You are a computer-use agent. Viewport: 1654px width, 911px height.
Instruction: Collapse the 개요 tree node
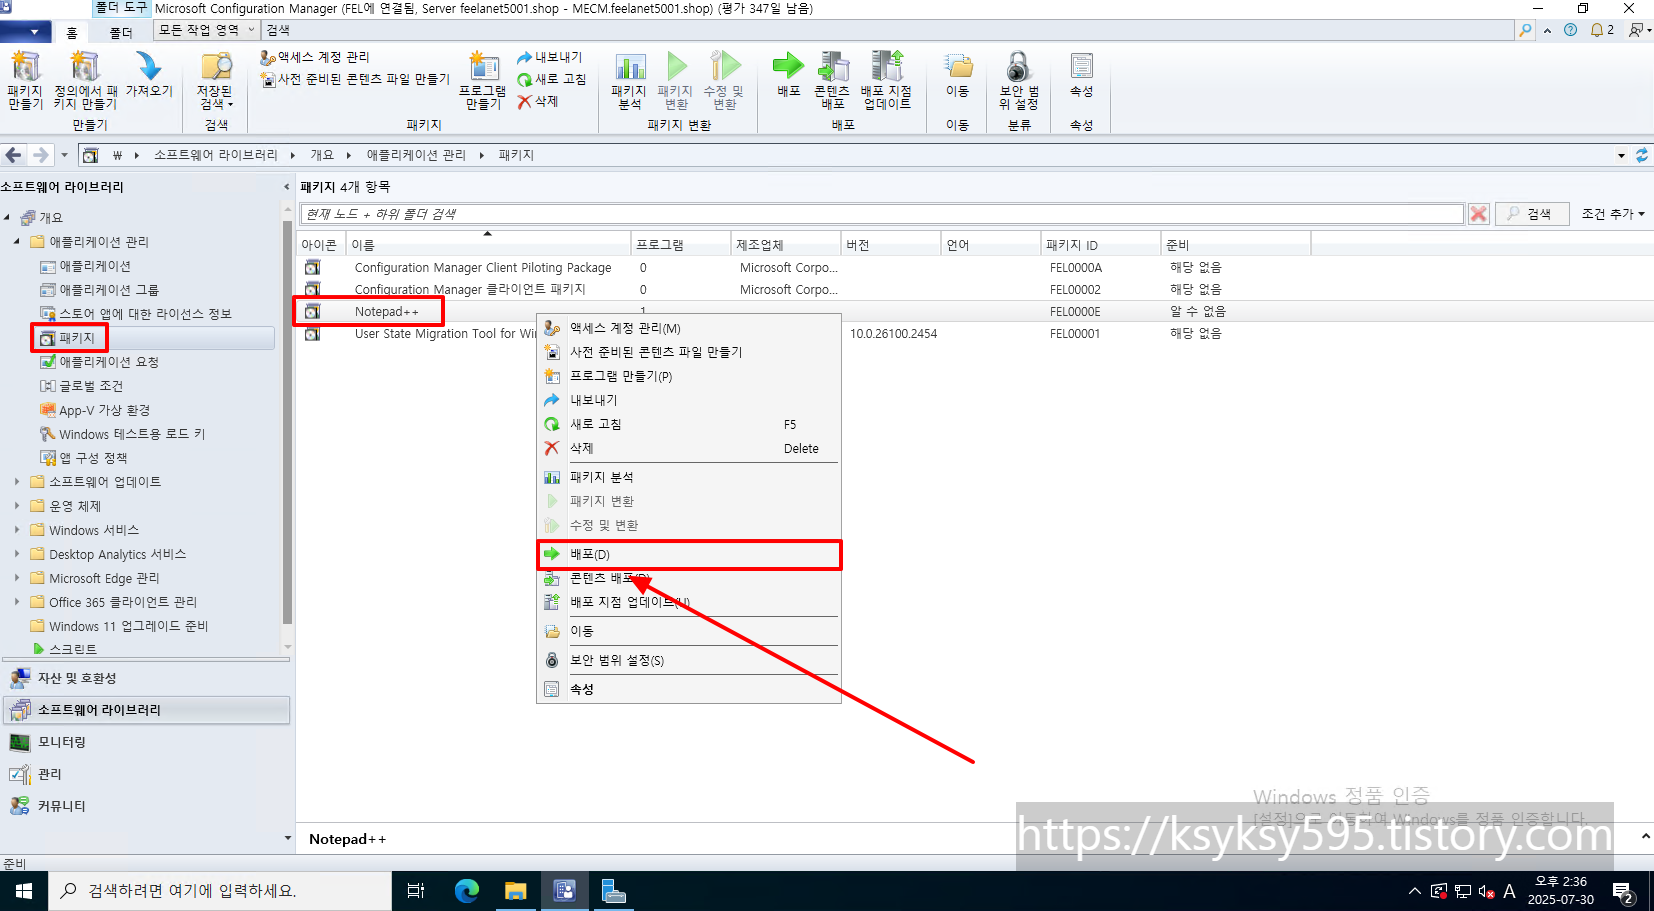coord(7,217)
